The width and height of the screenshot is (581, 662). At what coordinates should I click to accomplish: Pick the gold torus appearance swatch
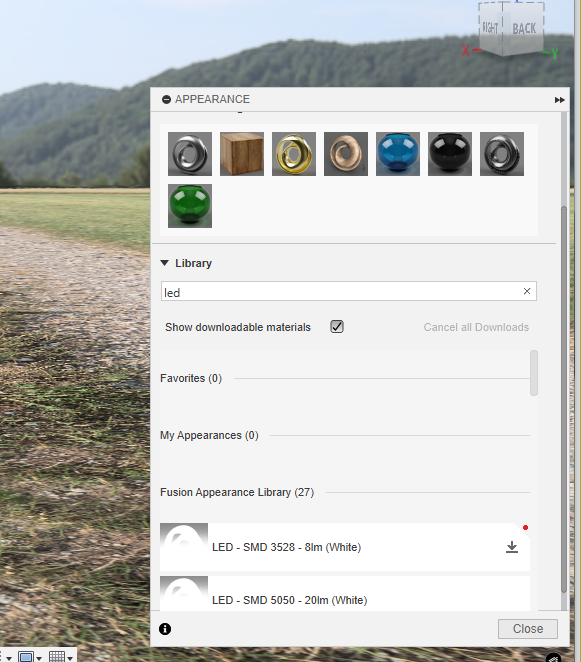click(x=293, y=154)
